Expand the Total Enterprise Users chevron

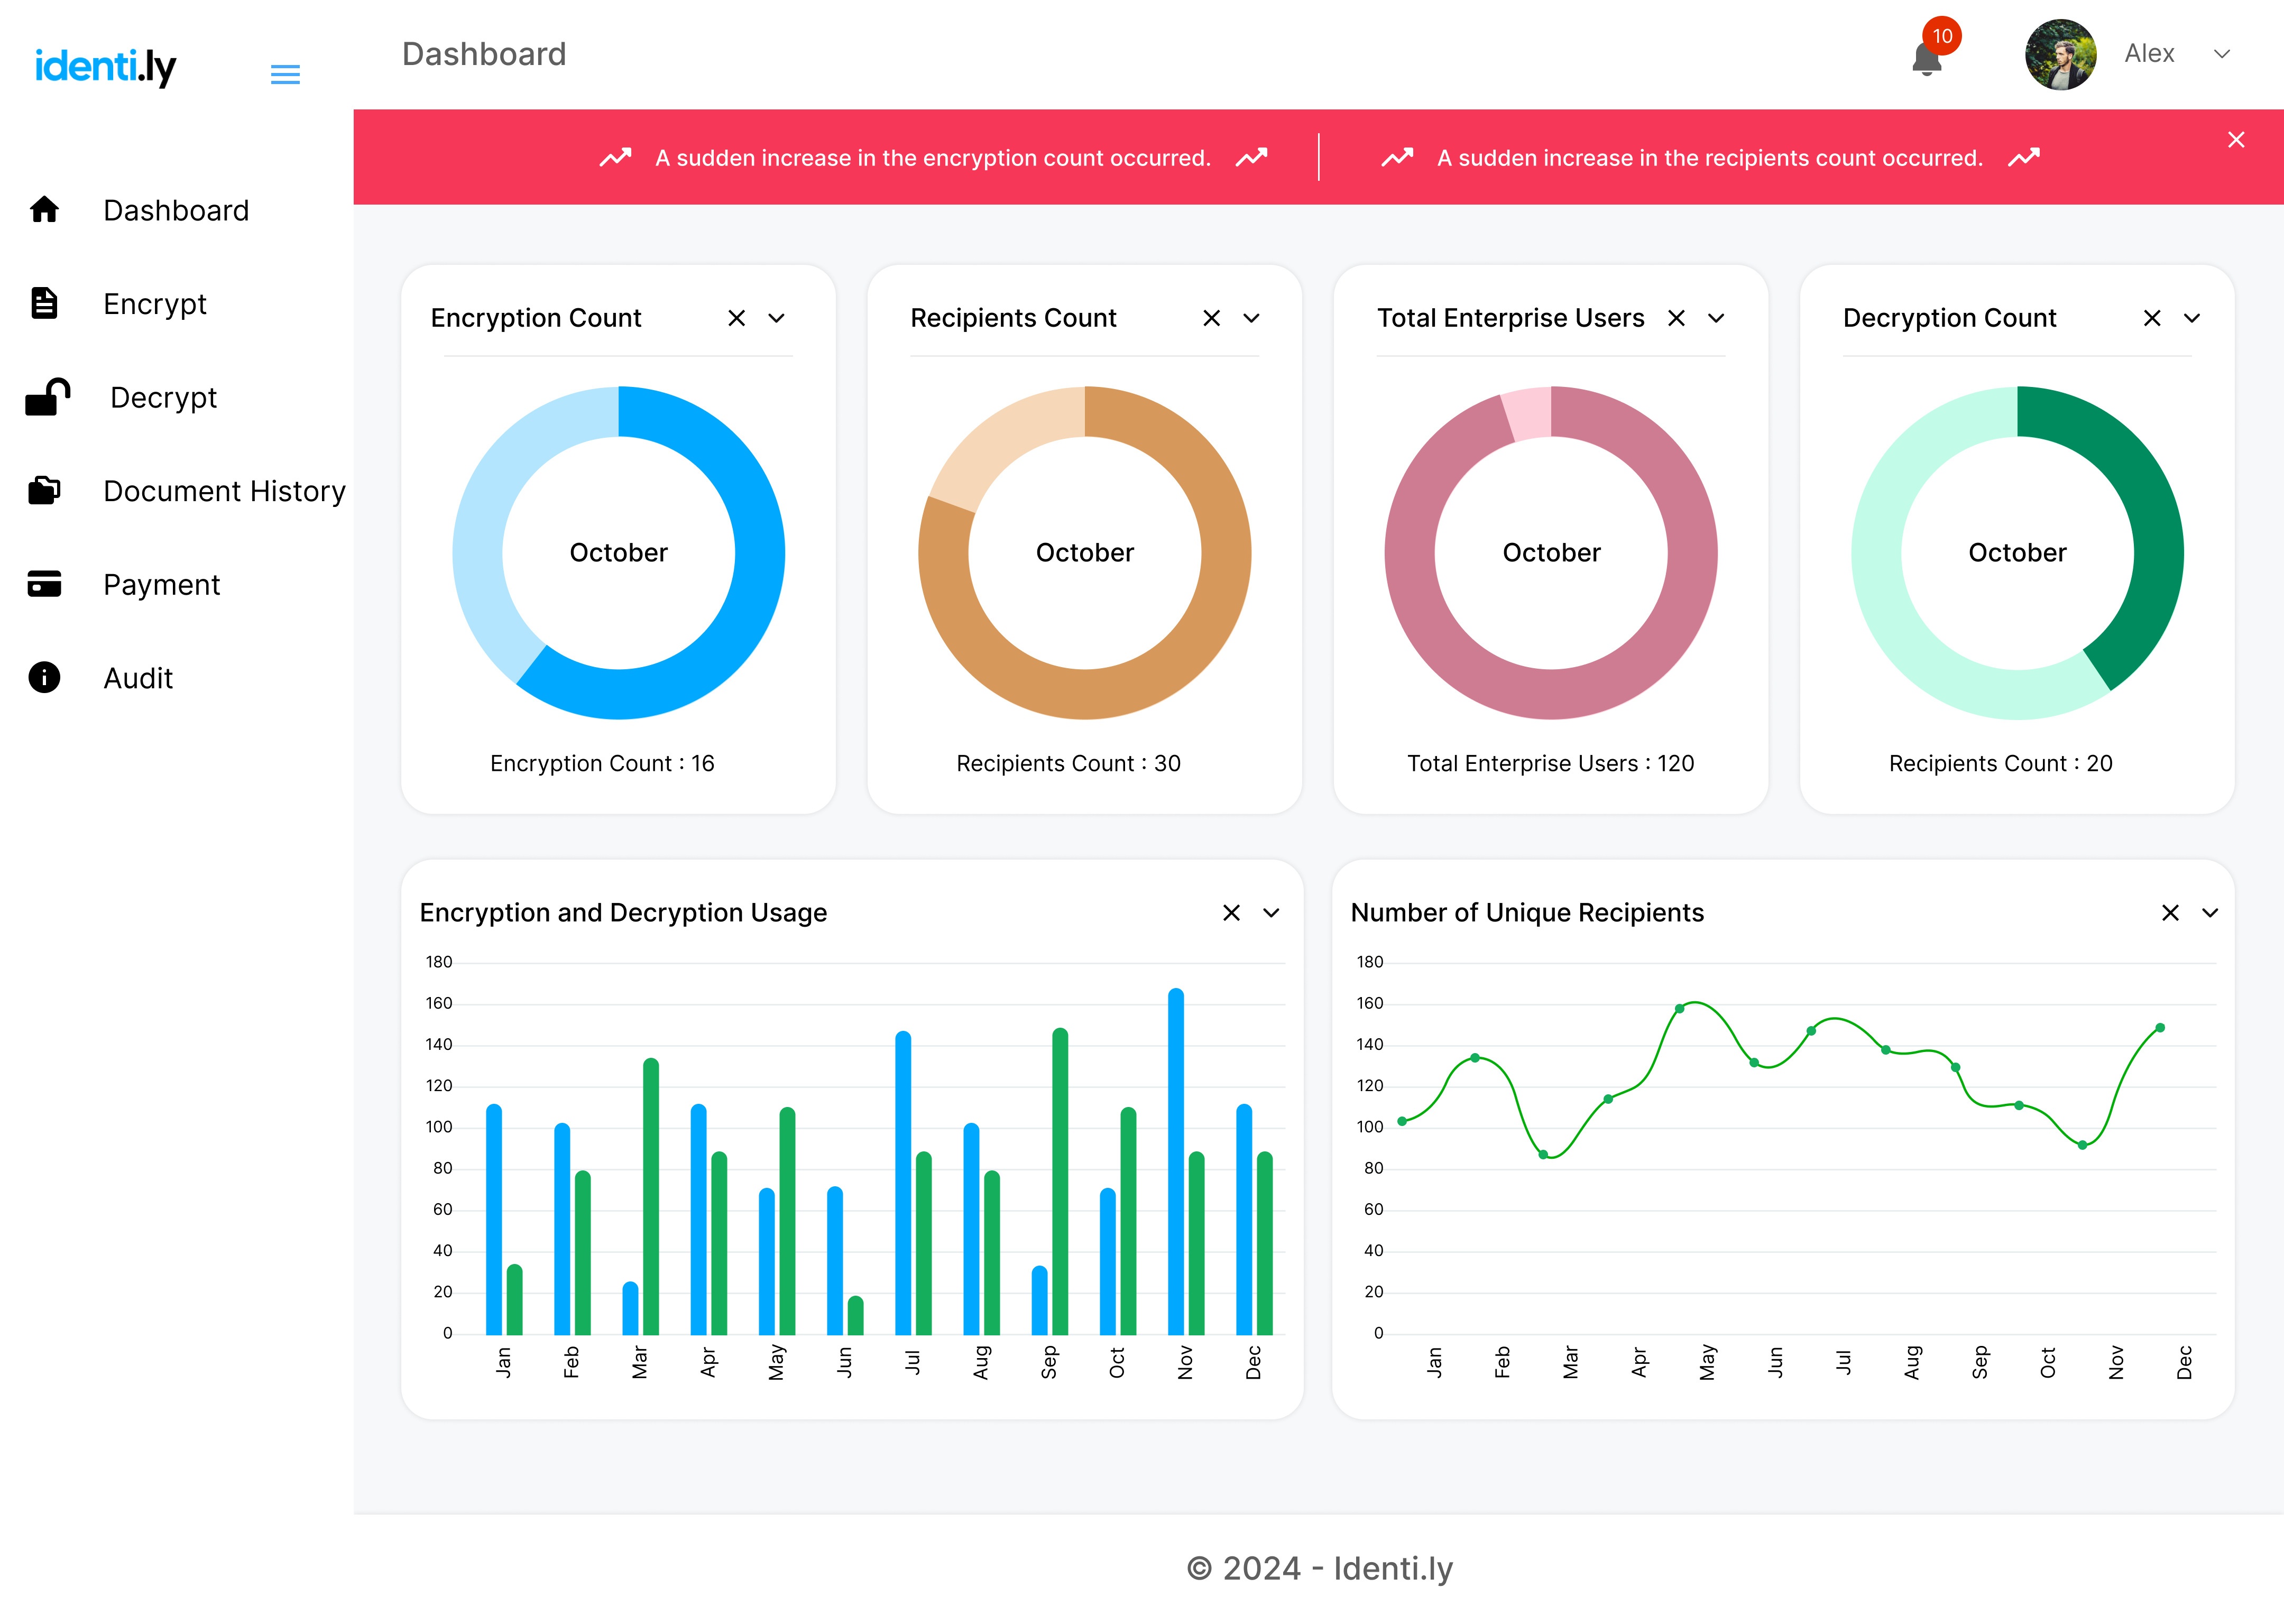[x=1716, y=318]
